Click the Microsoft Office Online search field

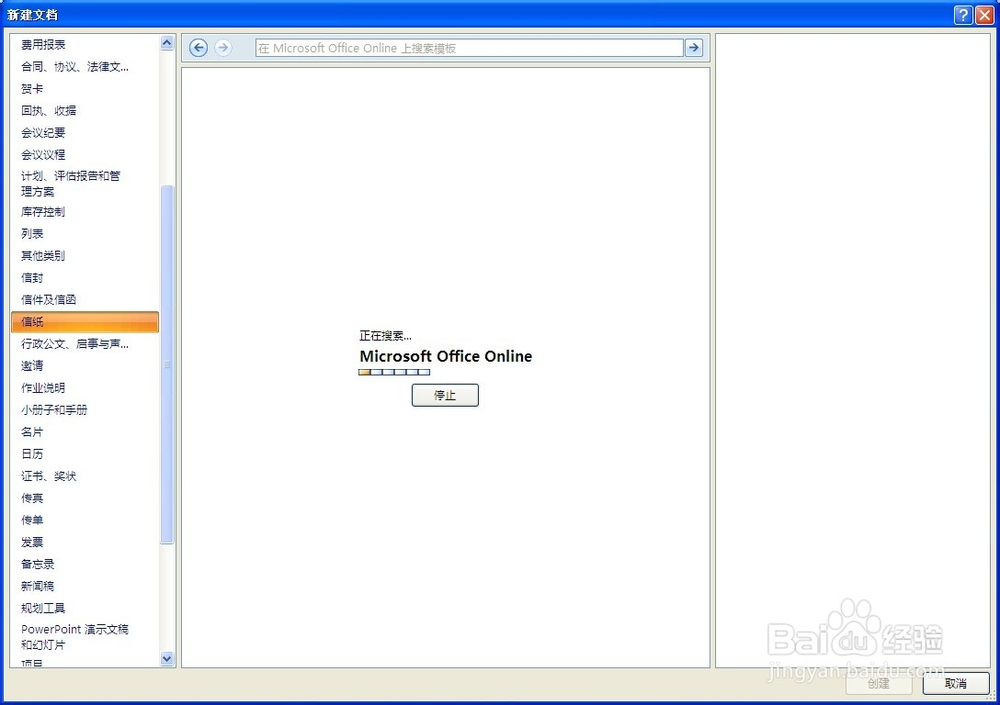[x=469, y=48]
